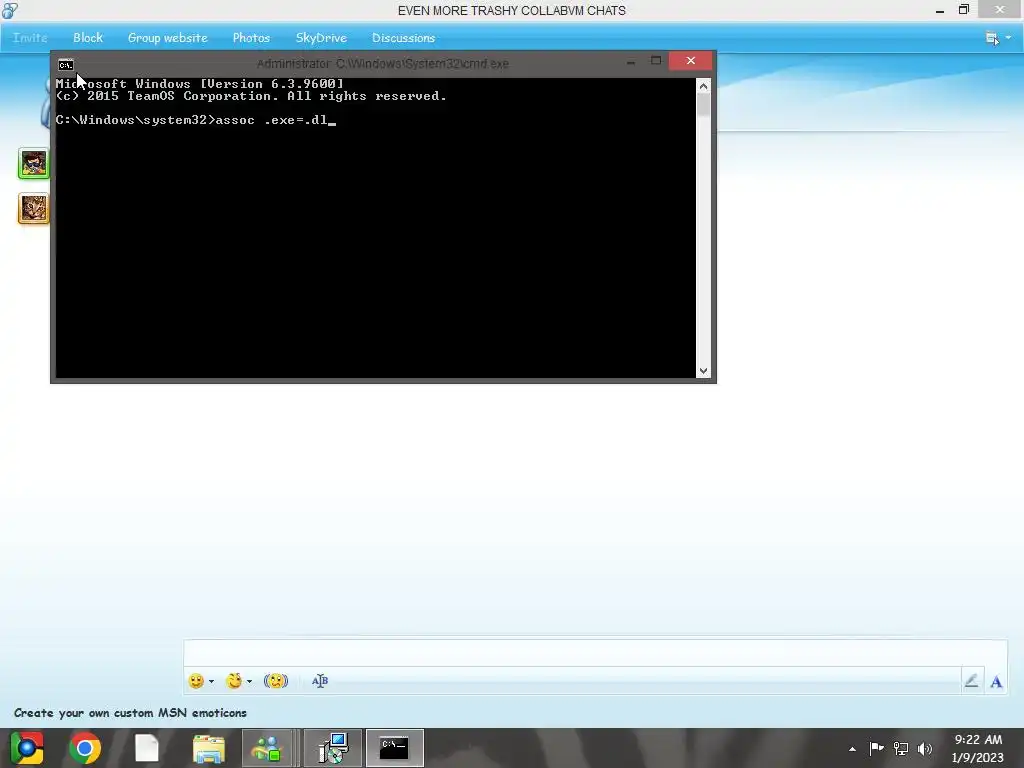Switch to Command Prompt taskbar button
1024x768 pixels.
[x=394, y=748]
